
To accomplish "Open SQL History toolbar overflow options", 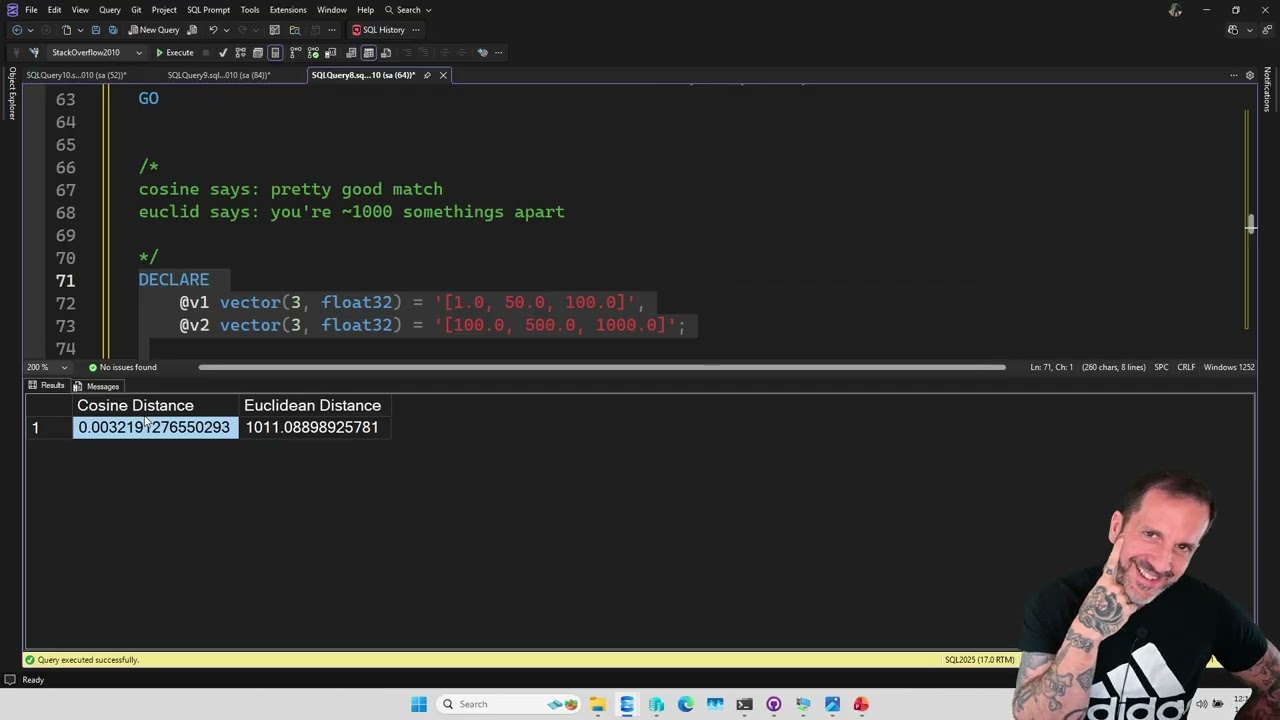I will point(416,30).
